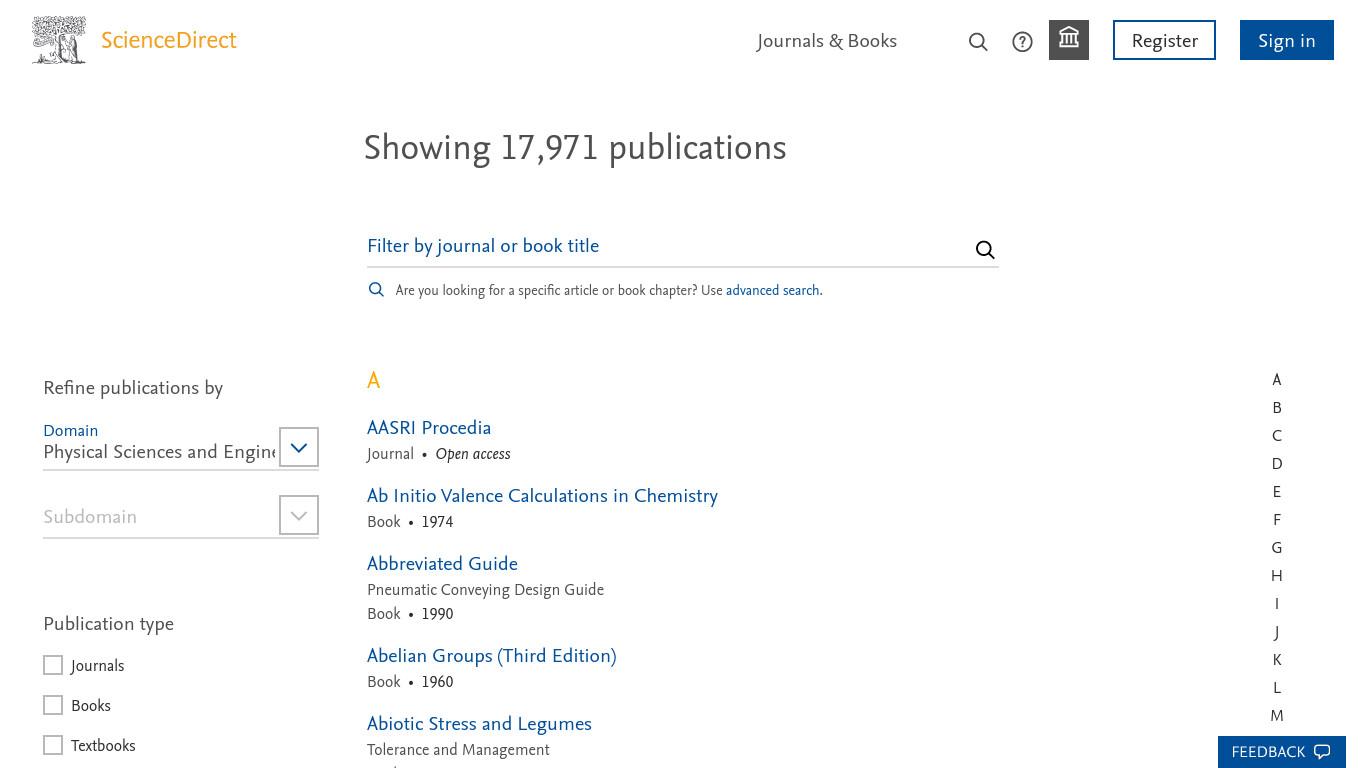Screen dimensions: 1366x768
Task: Click the magnifier icon beside advanced search hint
Action: pyautogui.click(x=376, y=290)
